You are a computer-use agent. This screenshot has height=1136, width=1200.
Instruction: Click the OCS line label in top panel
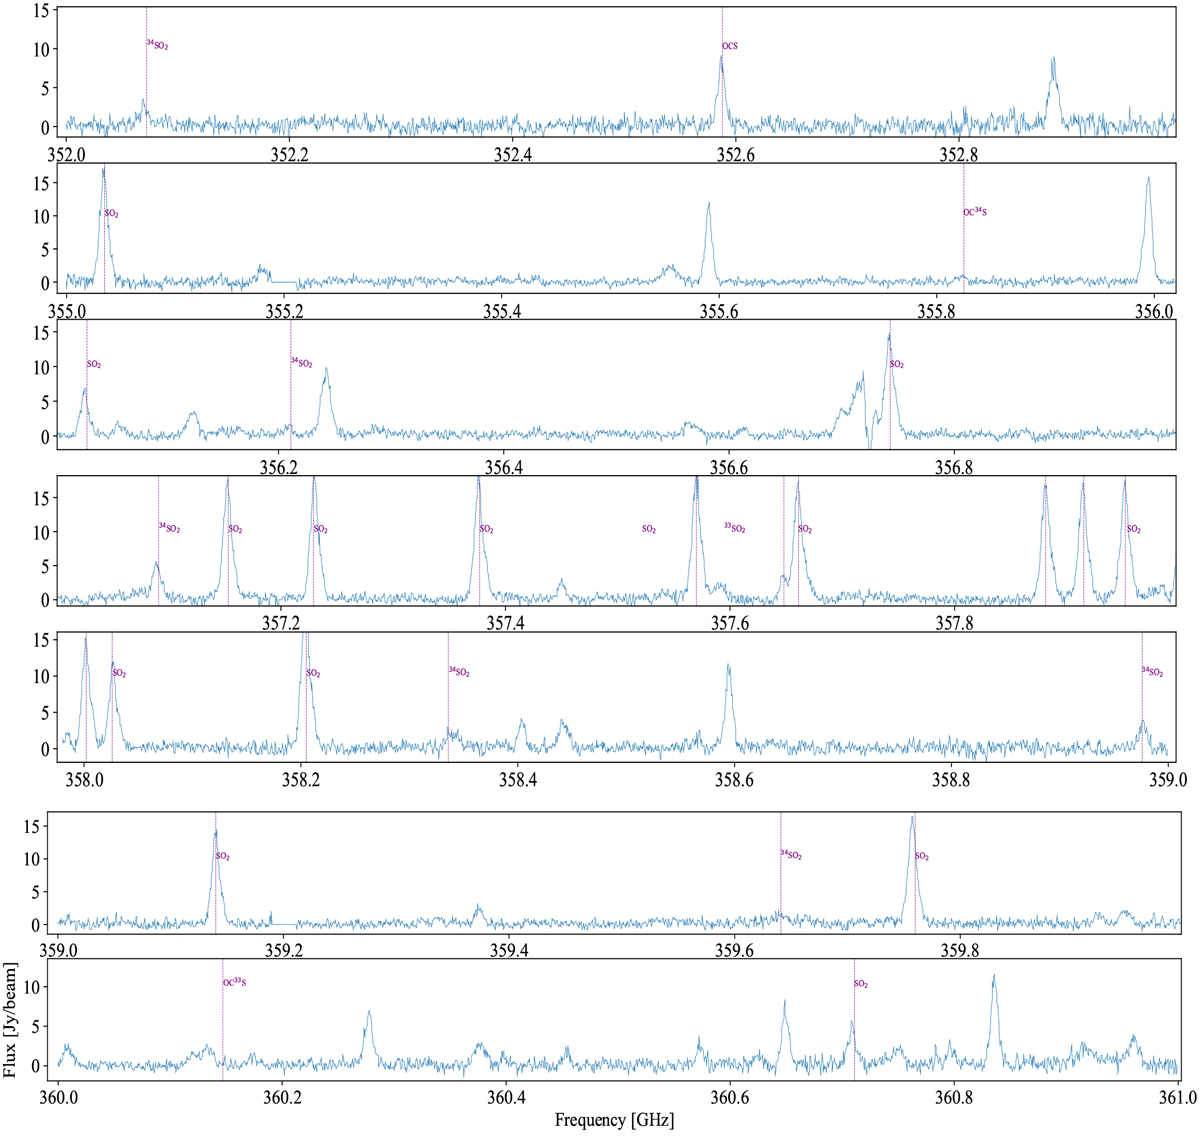pyautogui.click(x=730, y=46)
